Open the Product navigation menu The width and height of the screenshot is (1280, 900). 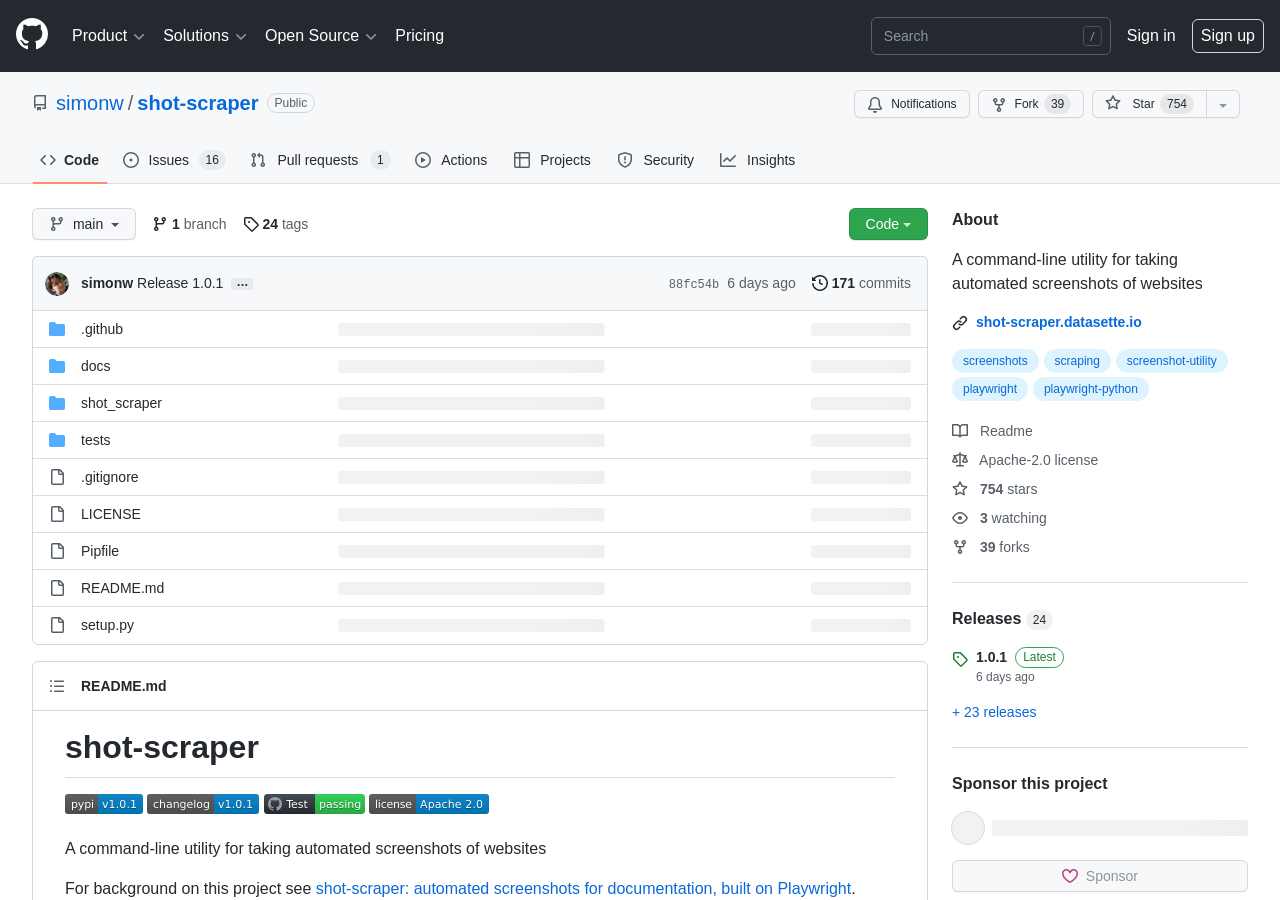point(108,36)
